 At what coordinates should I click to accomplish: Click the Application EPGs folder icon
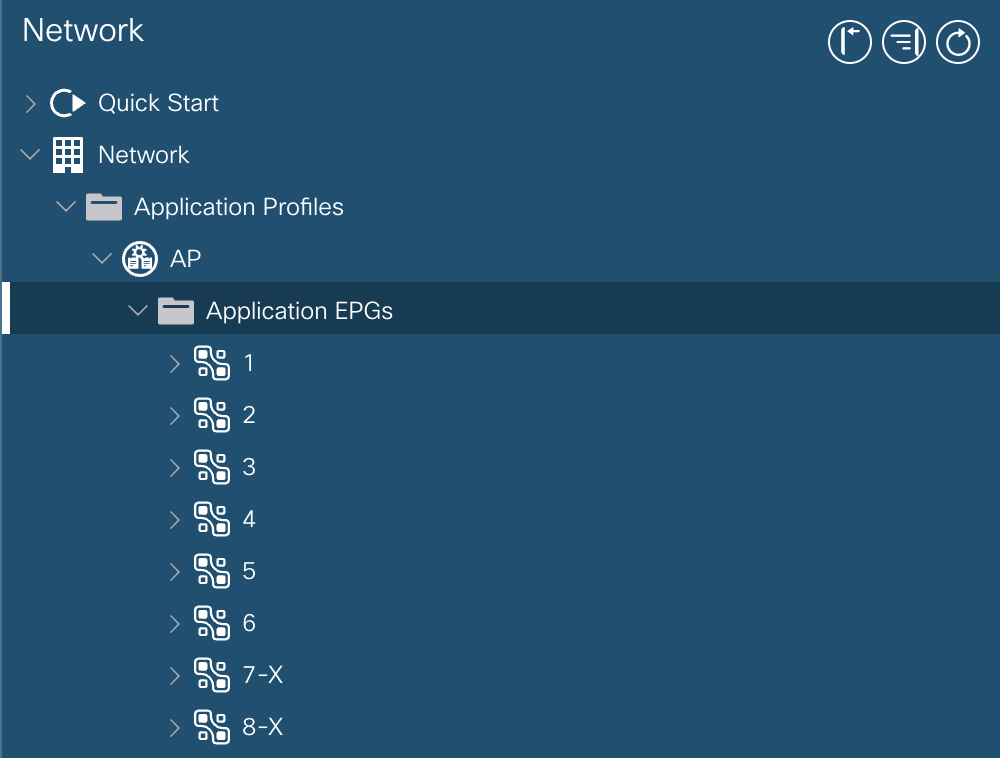tap(176, 310)
